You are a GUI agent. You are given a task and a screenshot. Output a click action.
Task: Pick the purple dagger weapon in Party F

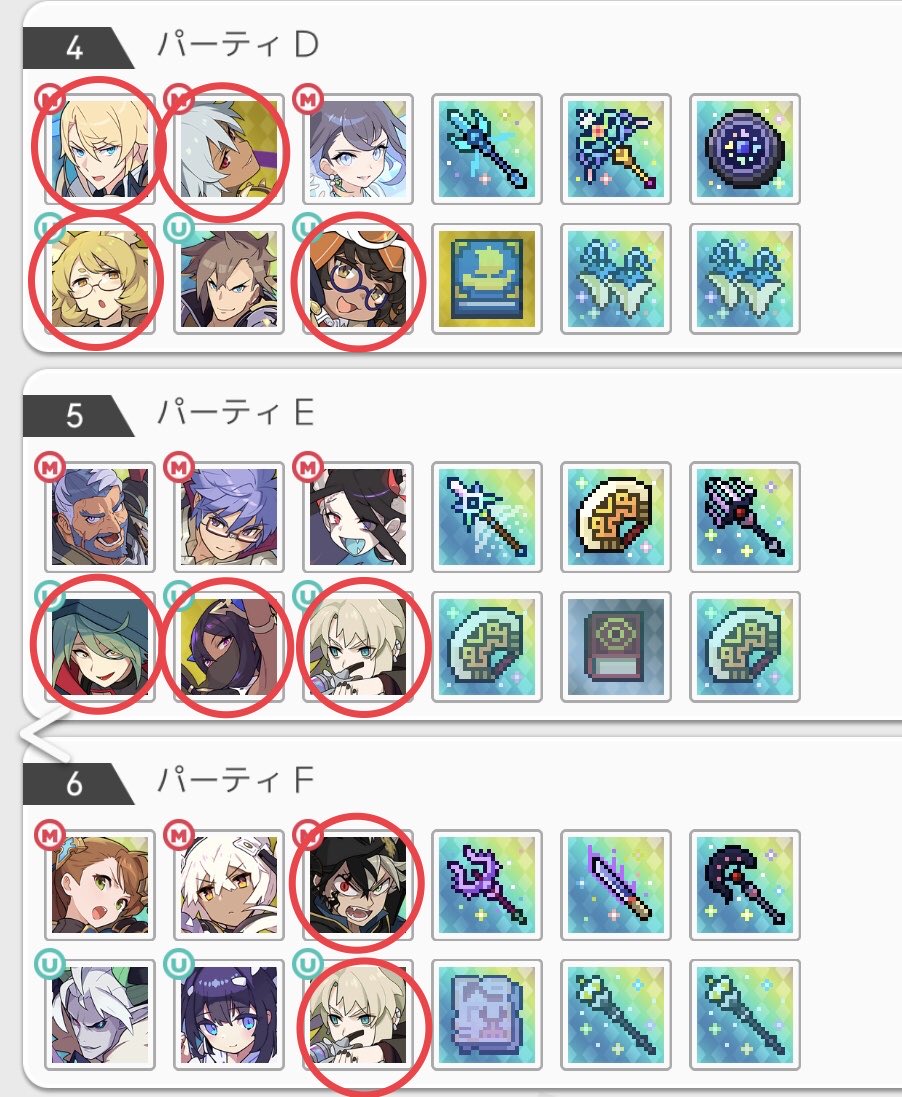(x=616, y=885)
